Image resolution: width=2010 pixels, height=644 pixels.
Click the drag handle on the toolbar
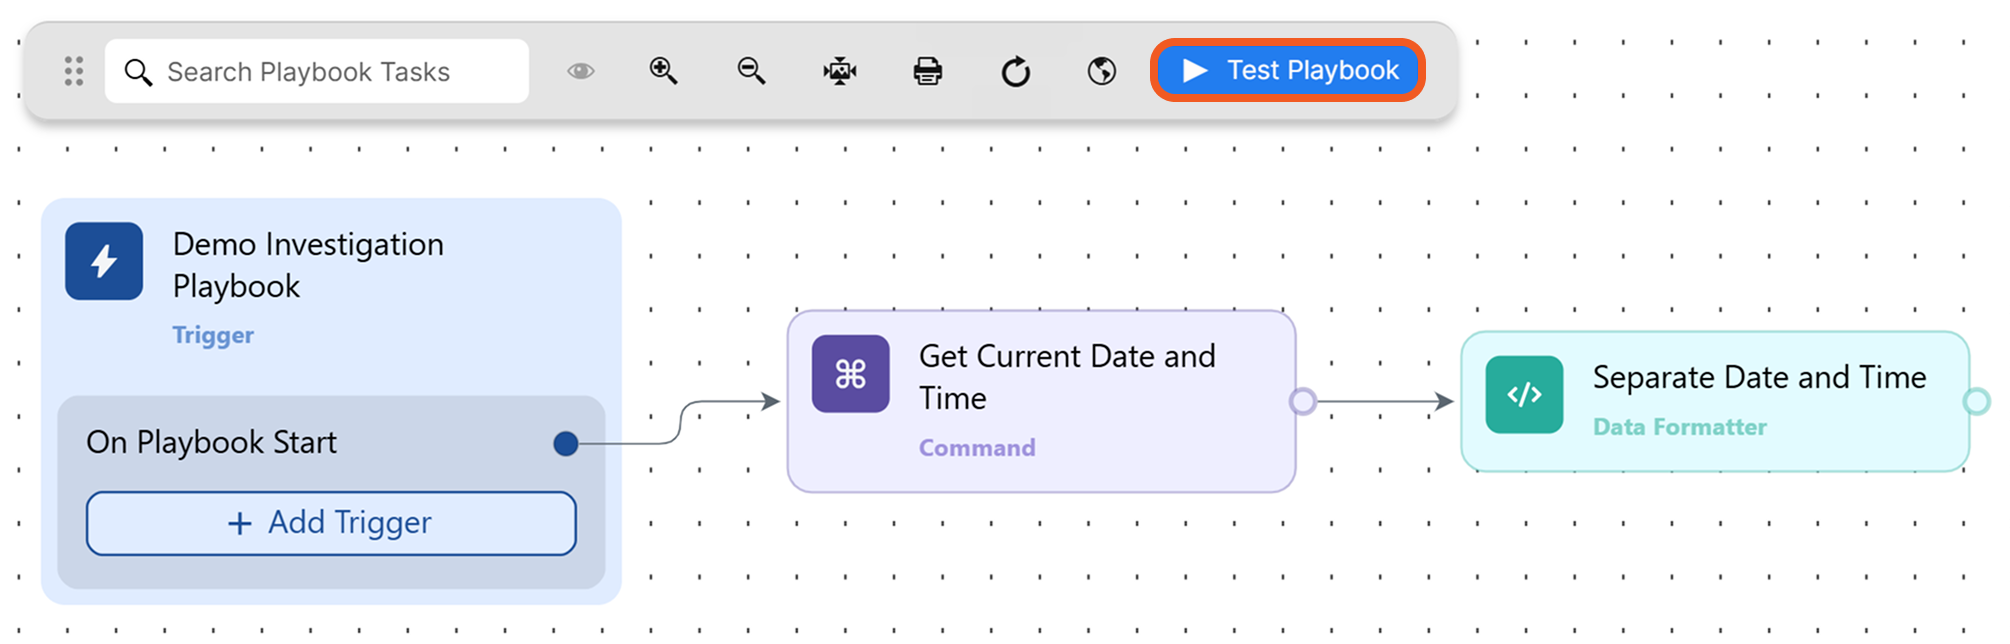click(73, 71)
